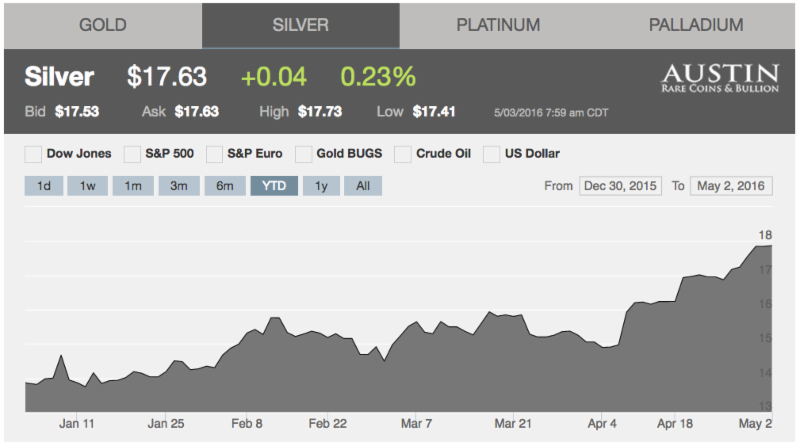Check the US Dollar checkbox
800x442 pixels.
(x=492, y=154)
